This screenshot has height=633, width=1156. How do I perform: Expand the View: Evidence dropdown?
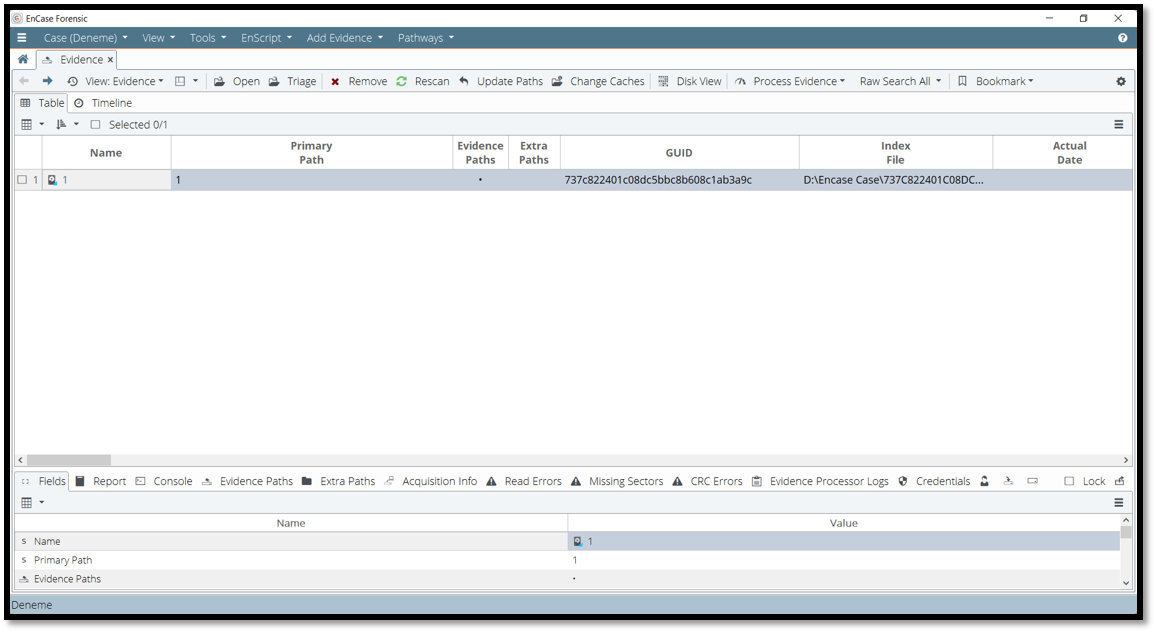(x=123, y=82)
